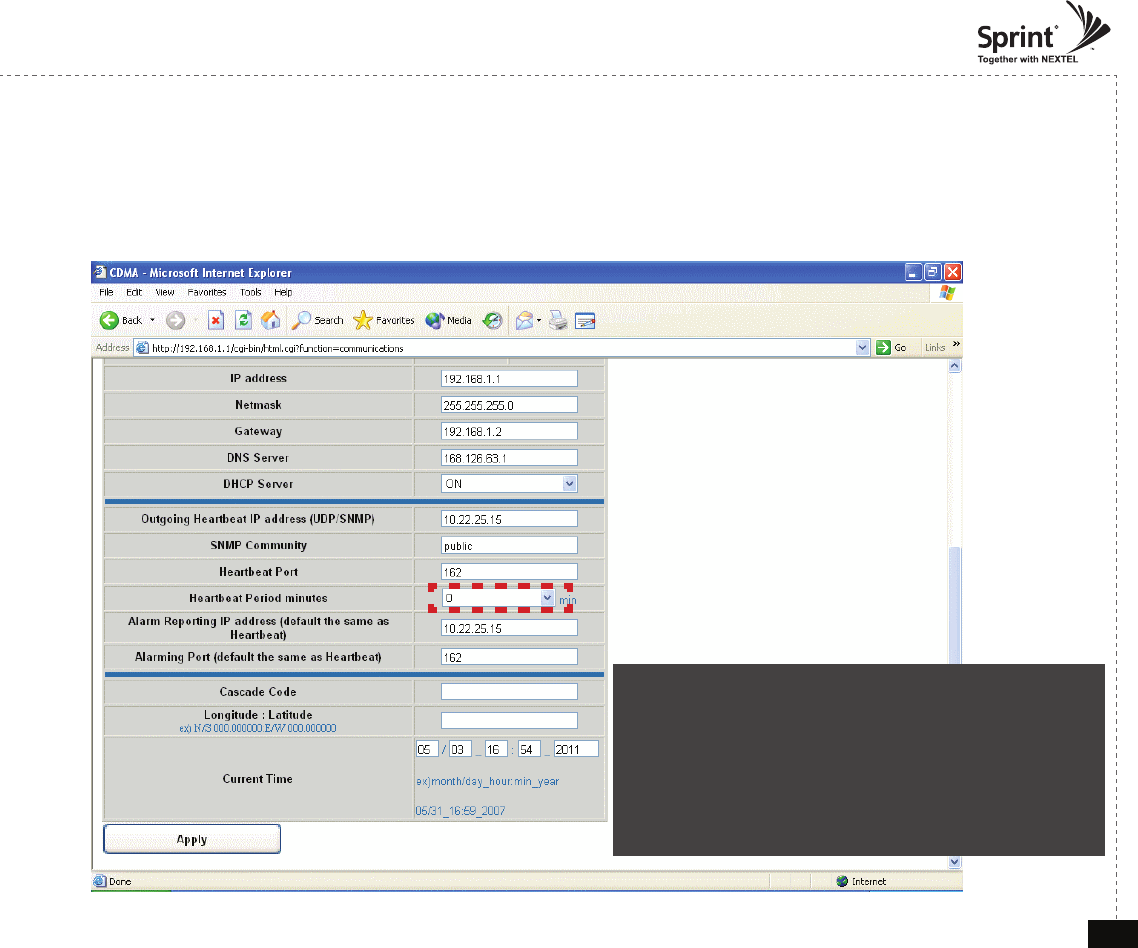Expand the DHCP Server dropdown
Screen dimensions: 1138x948
(x=569, y=484)
